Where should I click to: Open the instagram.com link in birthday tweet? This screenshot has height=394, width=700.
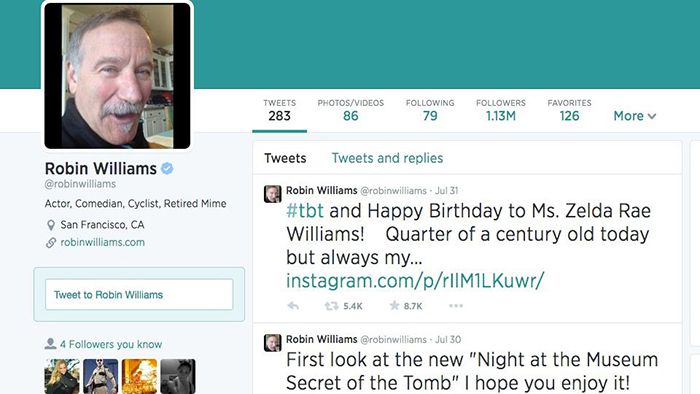click(415, 281)
